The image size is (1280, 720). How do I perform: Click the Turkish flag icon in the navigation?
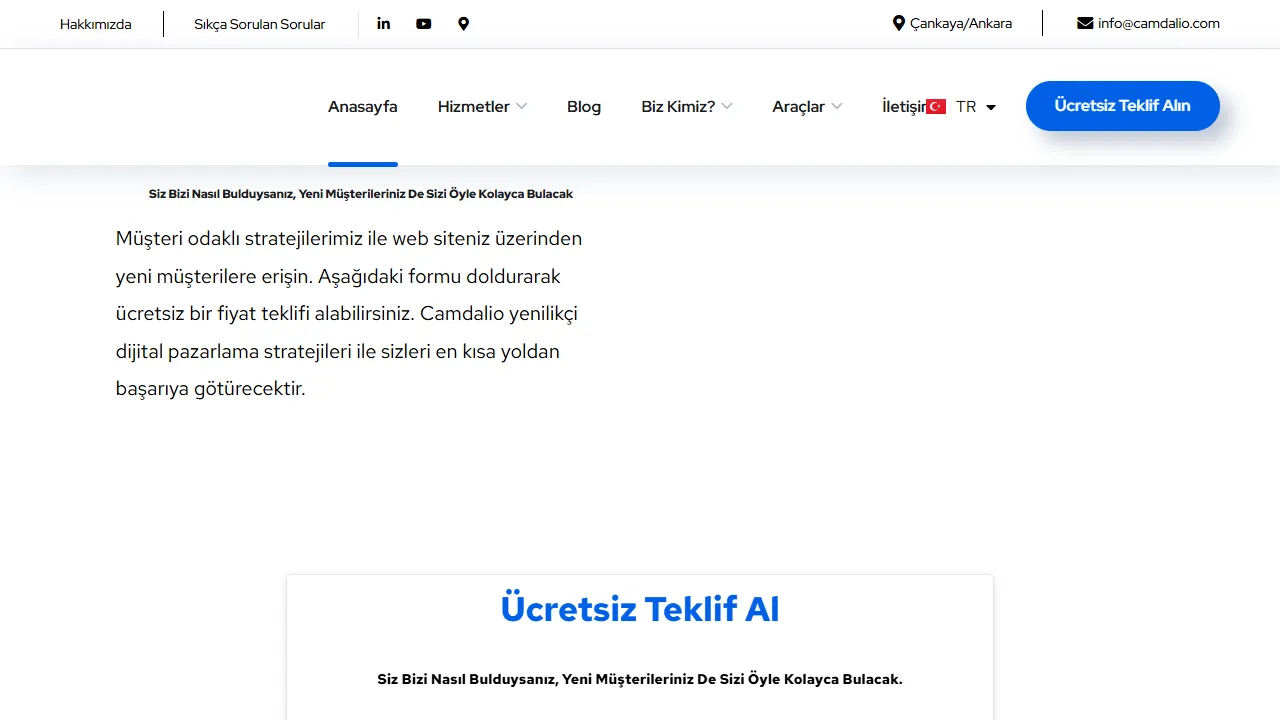coord(935,106)
